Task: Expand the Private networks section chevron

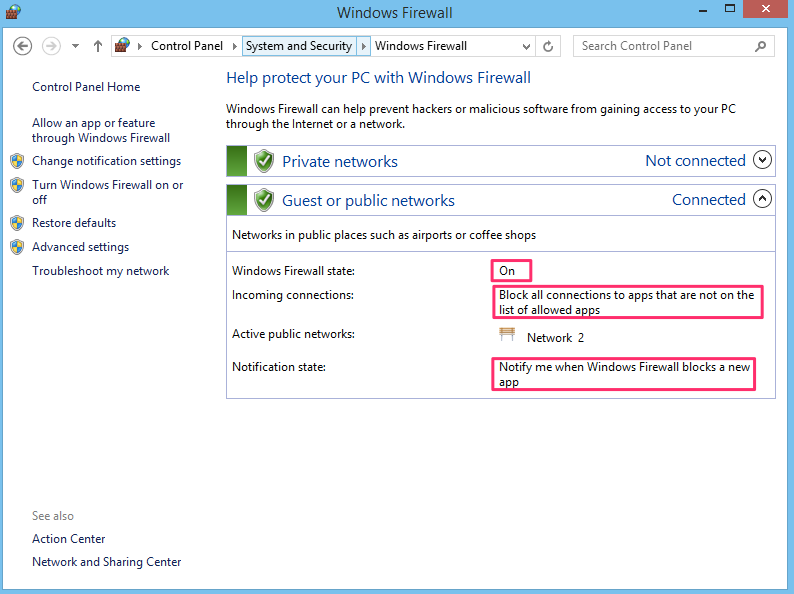Action: [762, 160]
